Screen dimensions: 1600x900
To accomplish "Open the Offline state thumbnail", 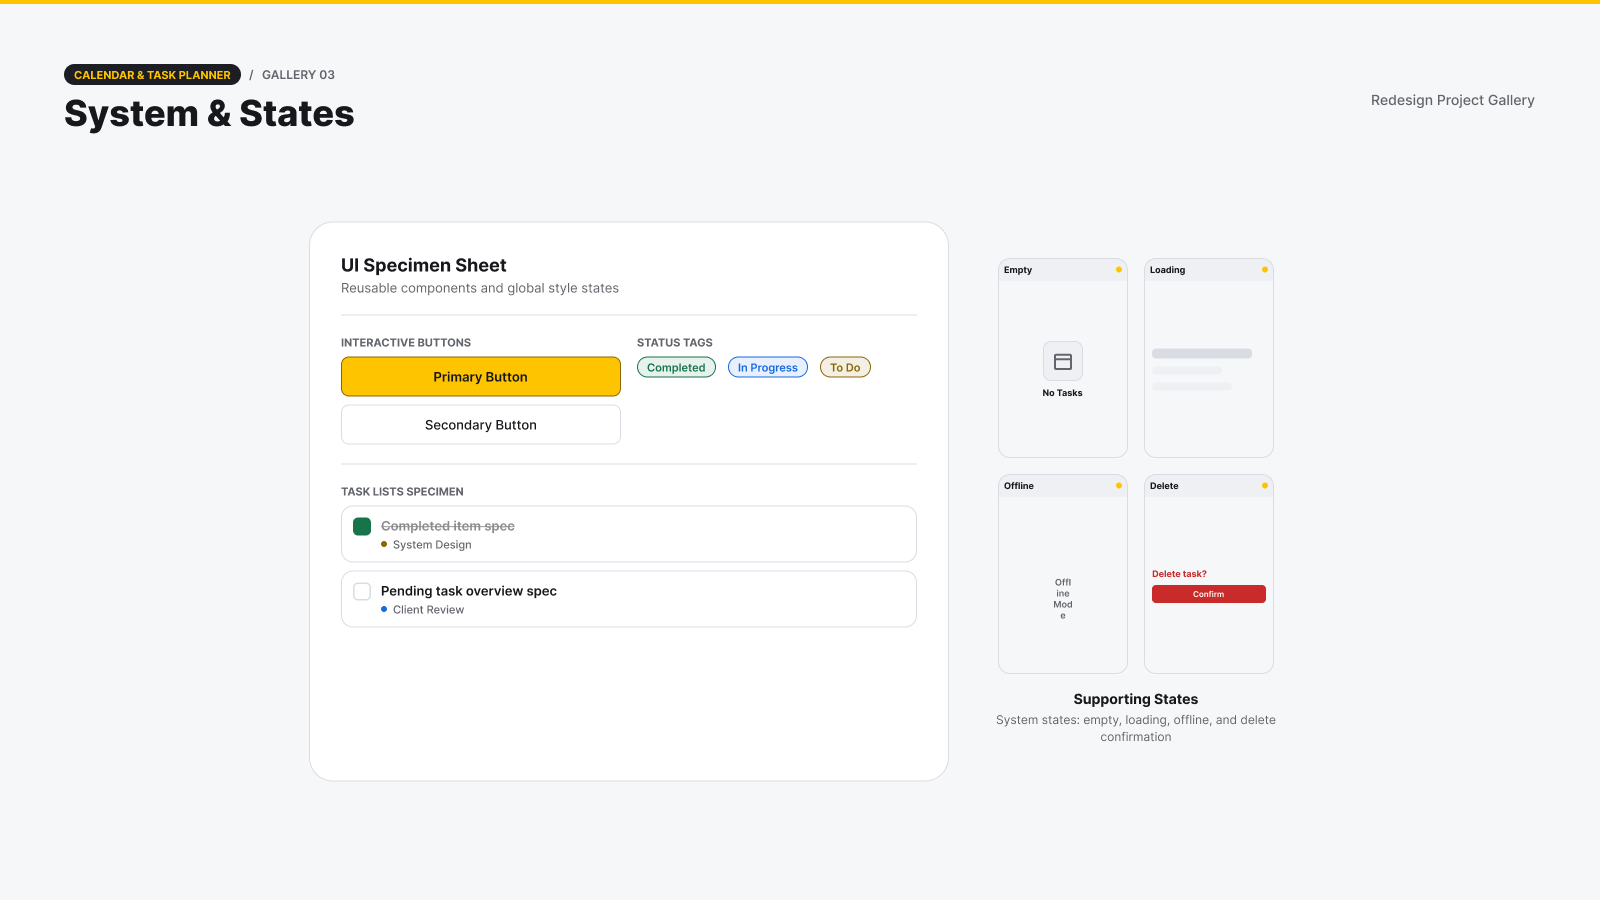I will pos(1063,574).
